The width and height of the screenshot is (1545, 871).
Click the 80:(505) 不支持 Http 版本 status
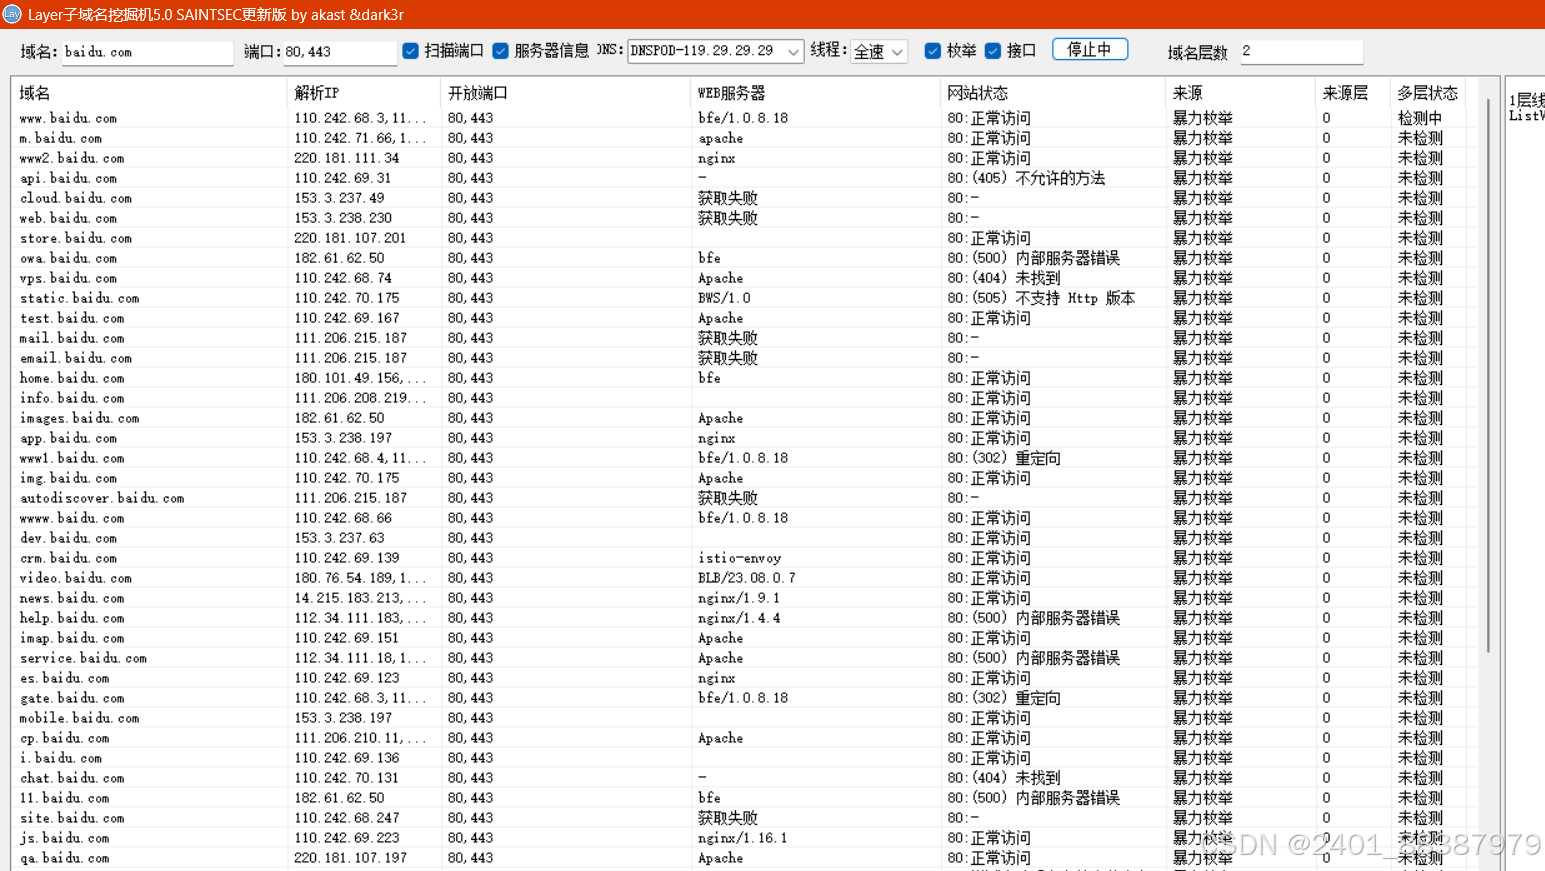[x=1040, y=298]
